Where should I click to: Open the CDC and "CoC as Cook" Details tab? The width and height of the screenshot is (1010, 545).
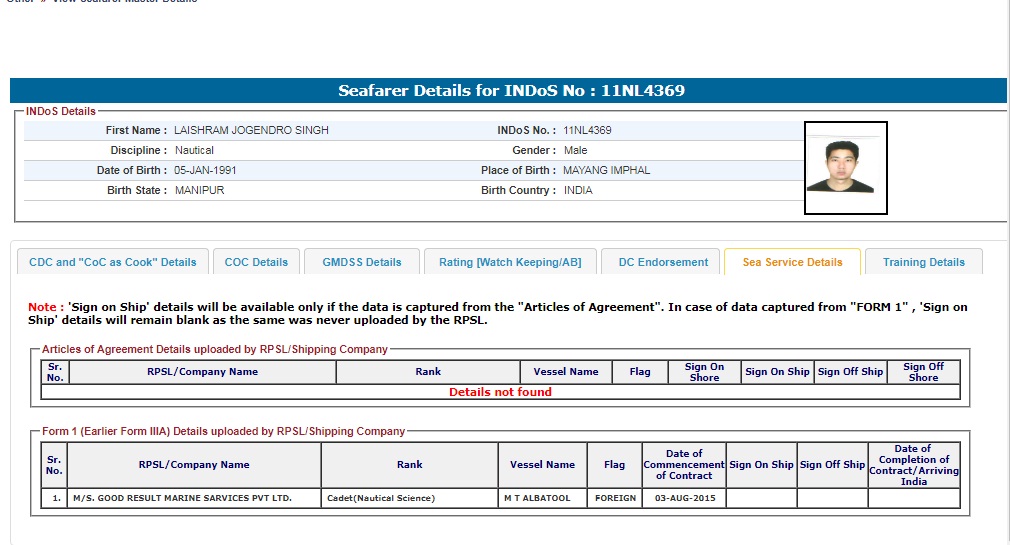pos(113,262)
